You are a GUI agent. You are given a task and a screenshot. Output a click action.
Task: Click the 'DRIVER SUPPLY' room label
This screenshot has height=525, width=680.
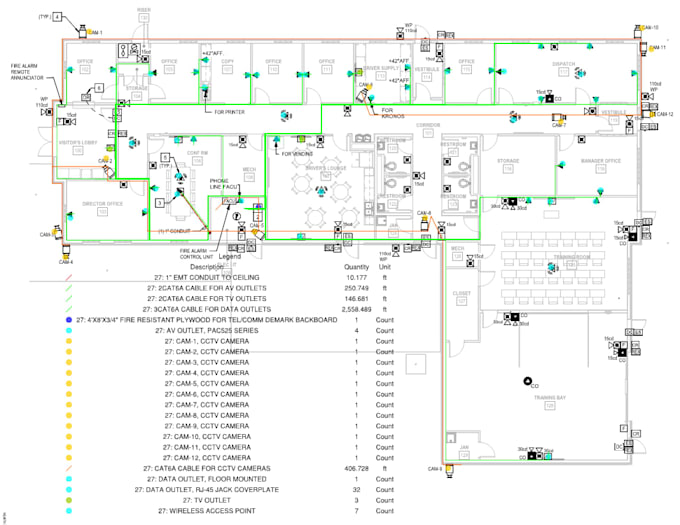pos(381,68)
